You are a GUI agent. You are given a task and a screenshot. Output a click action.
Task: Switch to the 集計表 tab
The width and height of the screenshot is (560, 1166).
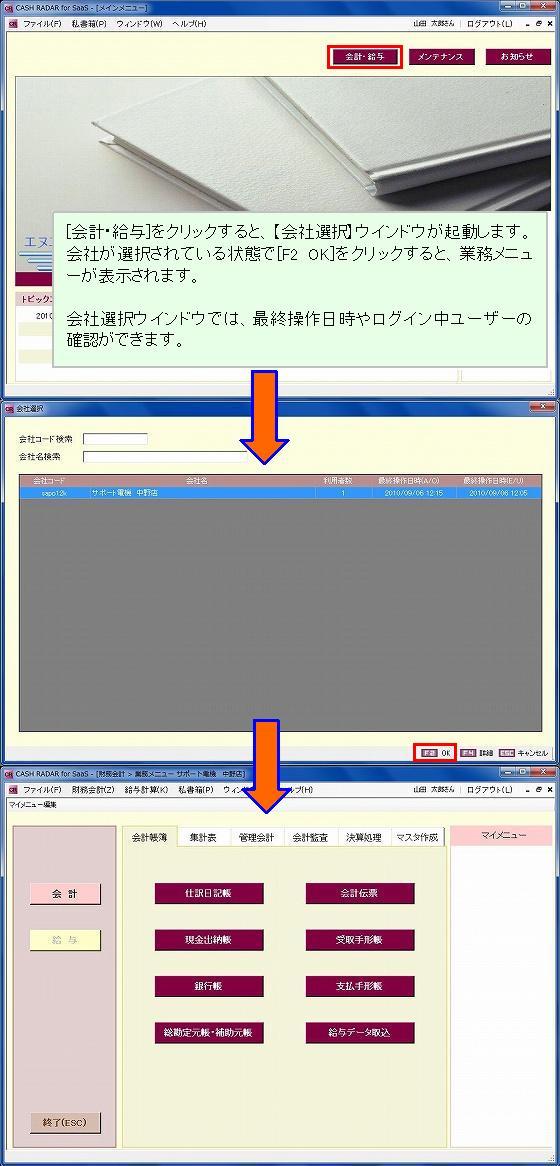[203, 837]
